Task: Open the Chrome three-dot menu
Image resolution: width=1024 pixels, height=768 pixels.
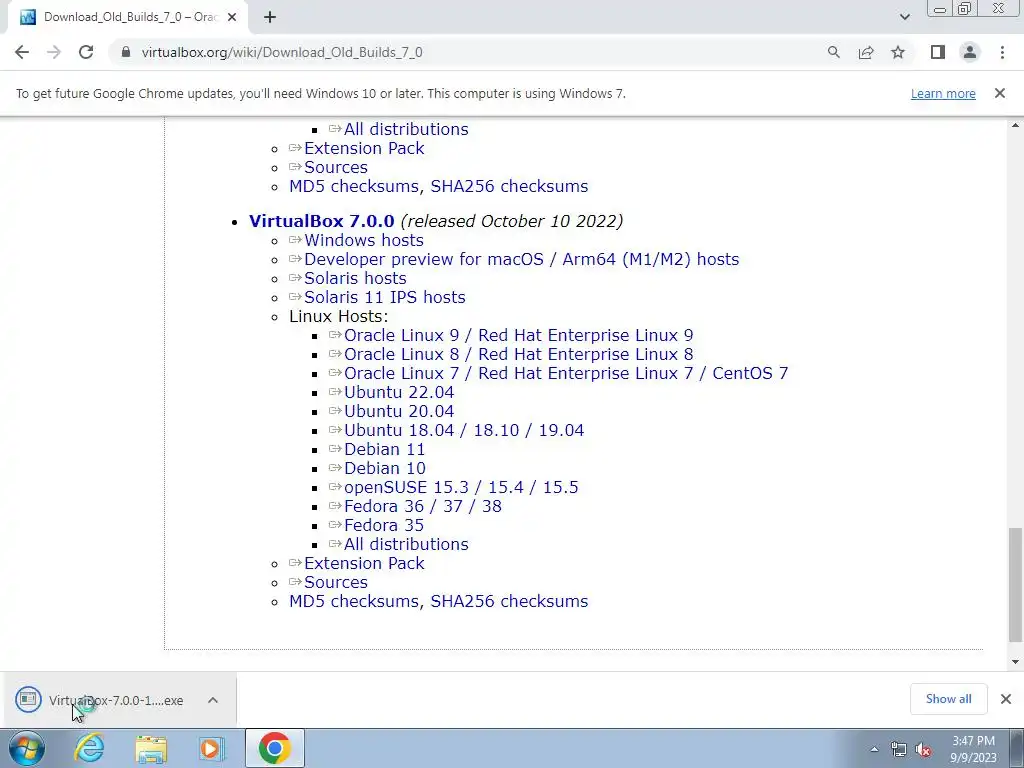Action: pos(1002,52)
